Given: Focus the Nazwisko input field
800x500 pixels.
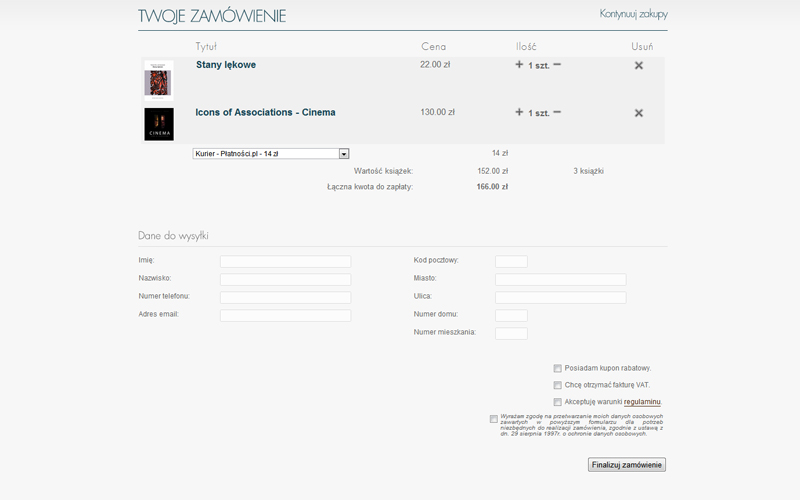Looking at the screenshot, I should (285, 280).
